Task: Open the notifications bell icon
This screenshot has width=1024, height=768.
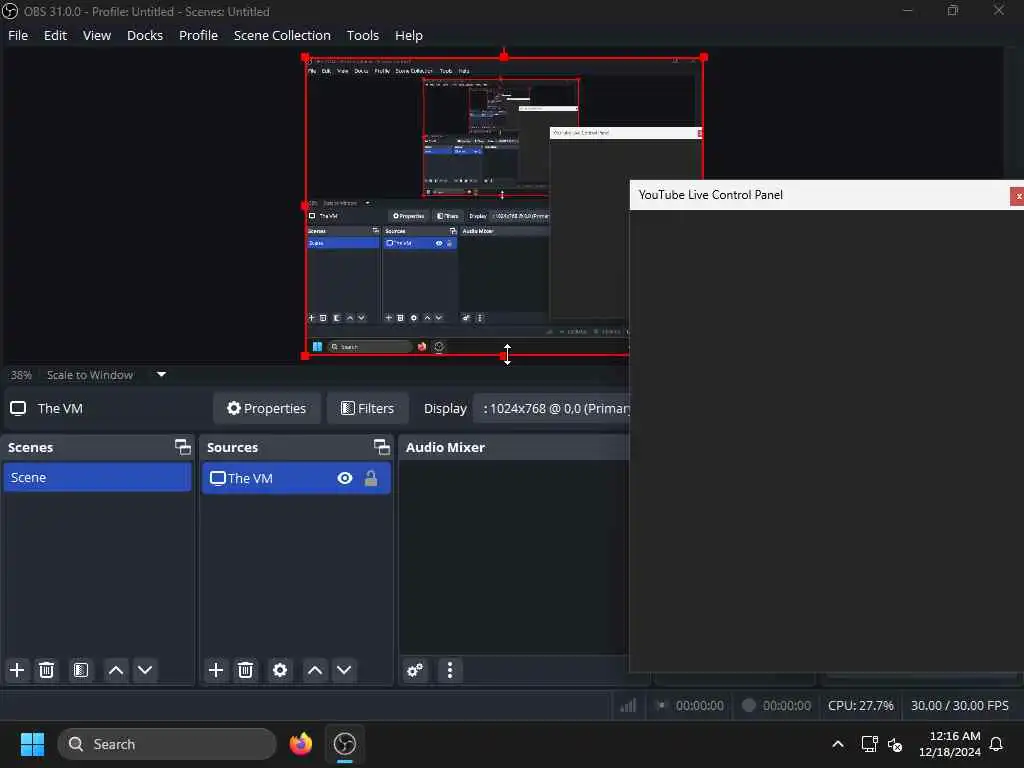Action: click(x=996, y=744)
